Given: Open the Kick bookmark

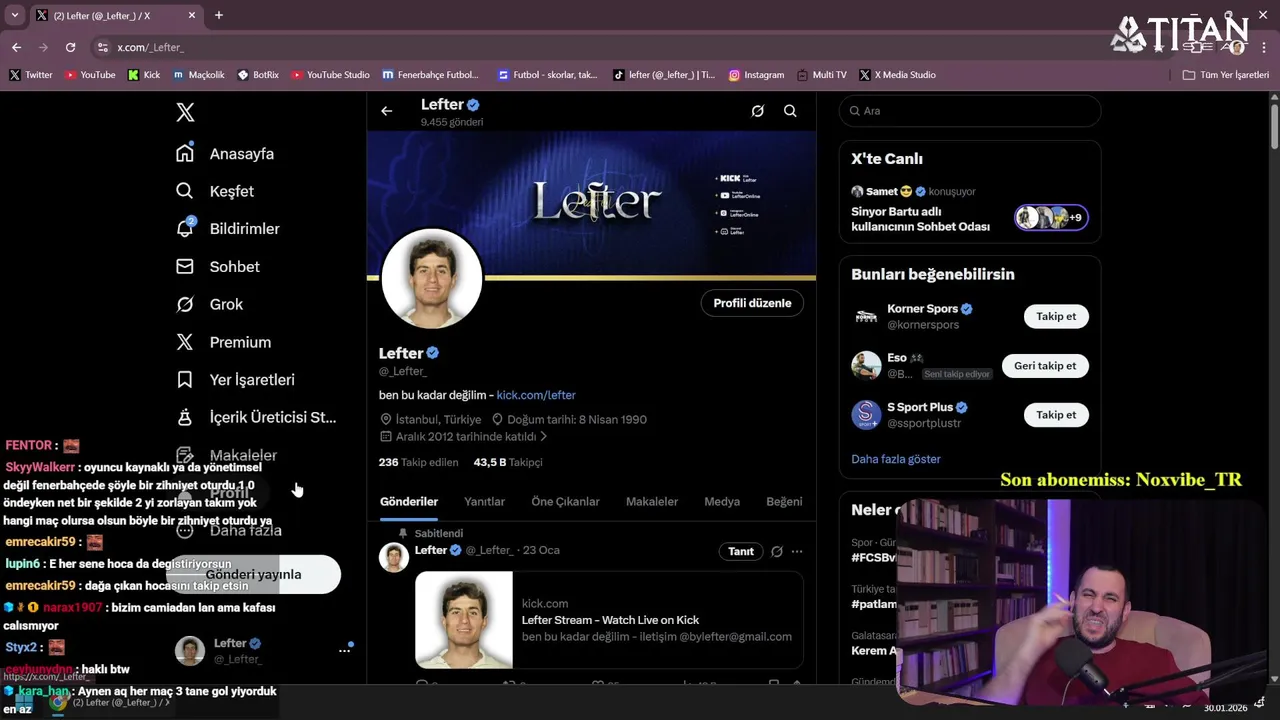Looking at the screenshot, I should (144, 75).
